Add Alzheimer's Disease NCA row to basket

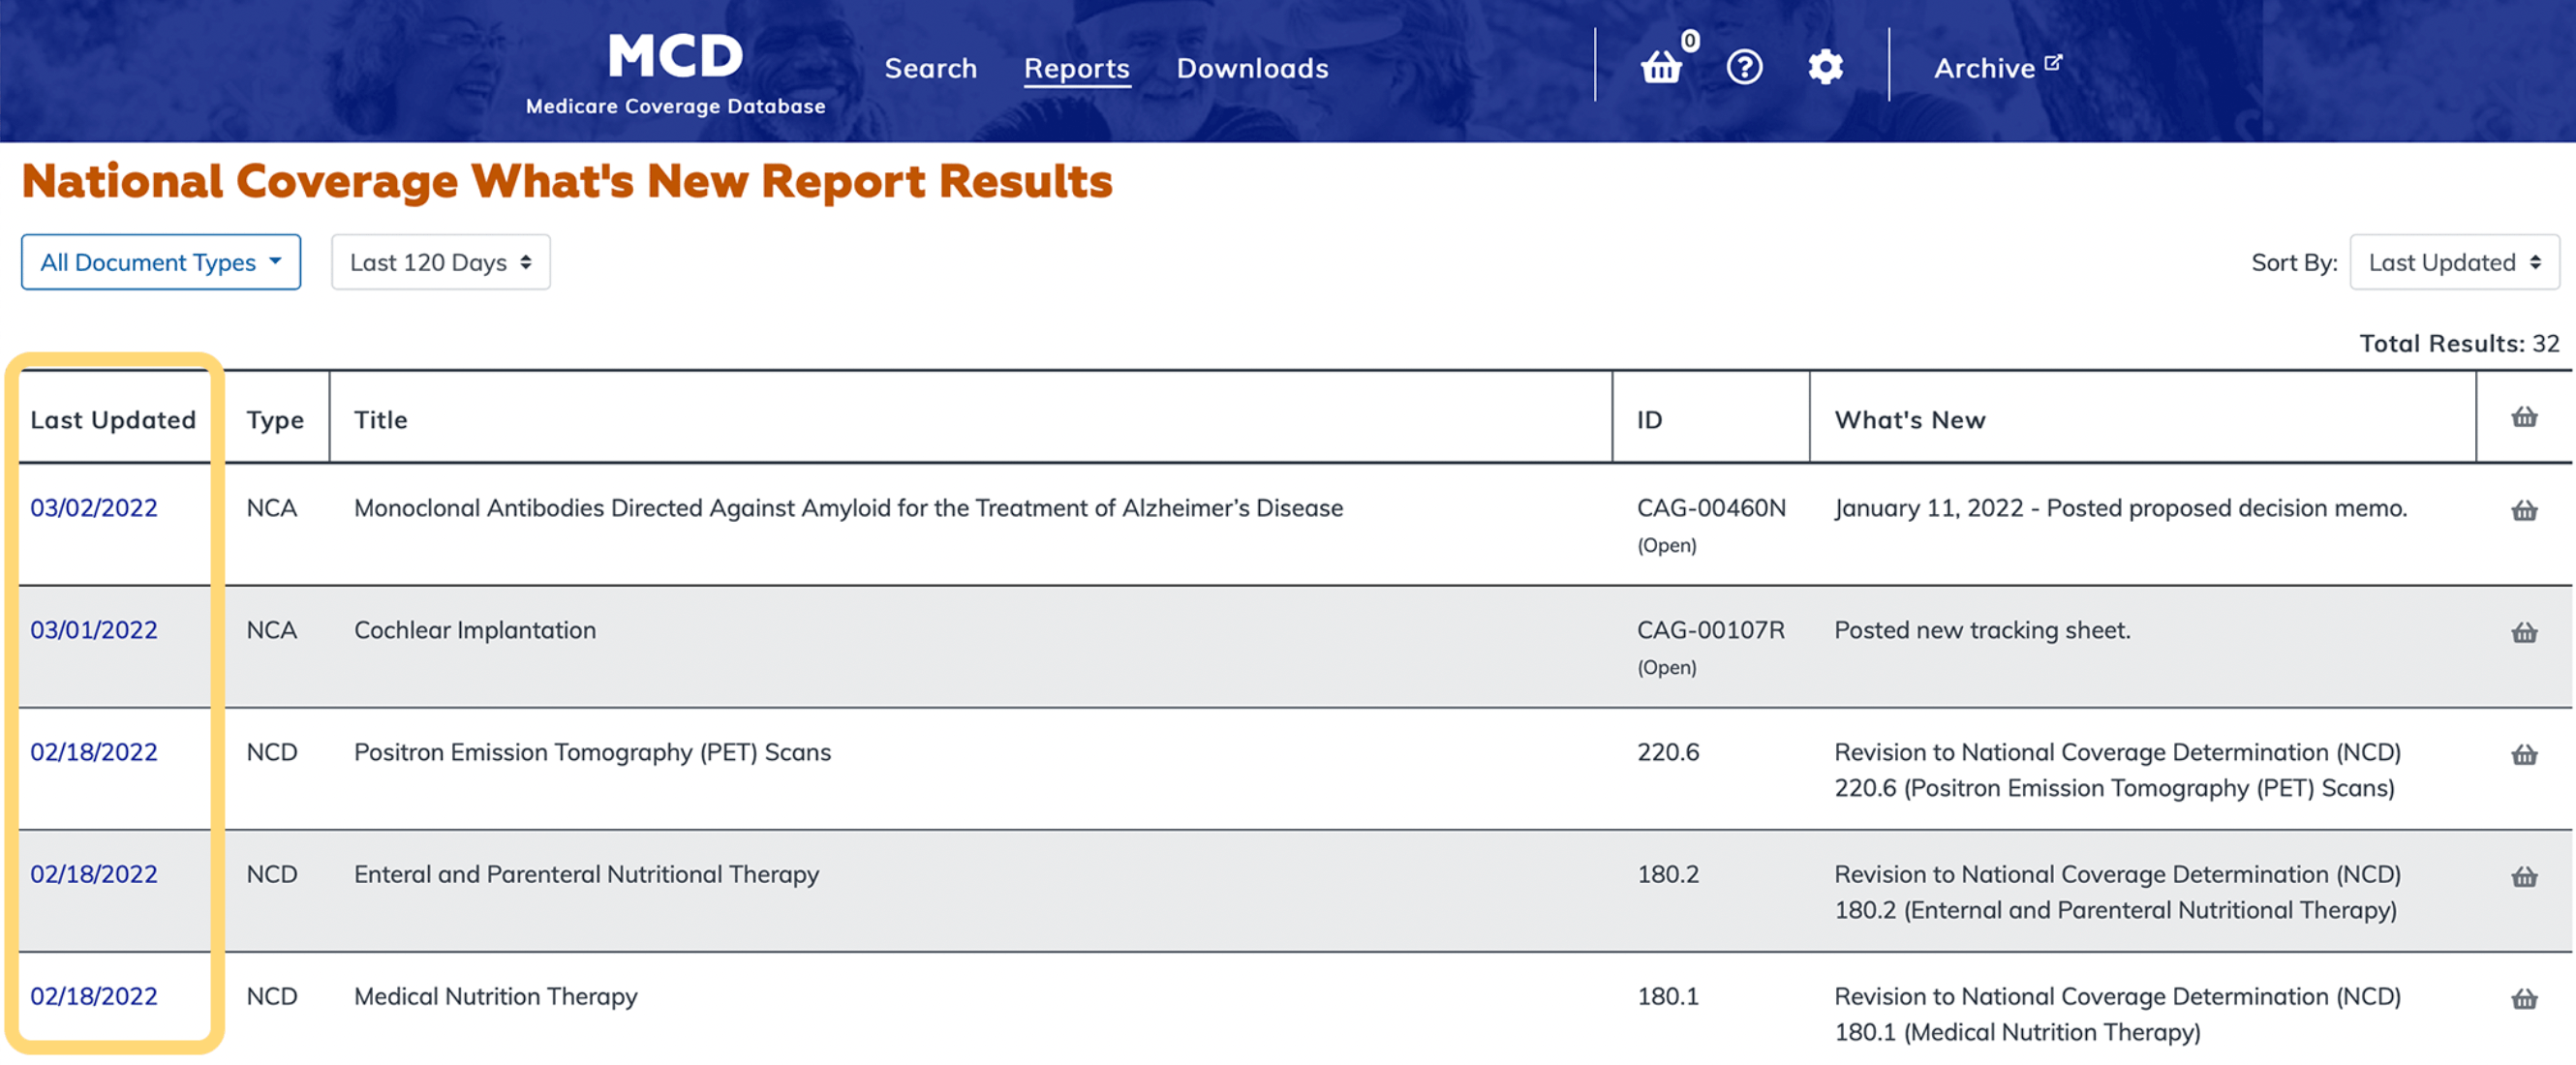click(2523, 510)
